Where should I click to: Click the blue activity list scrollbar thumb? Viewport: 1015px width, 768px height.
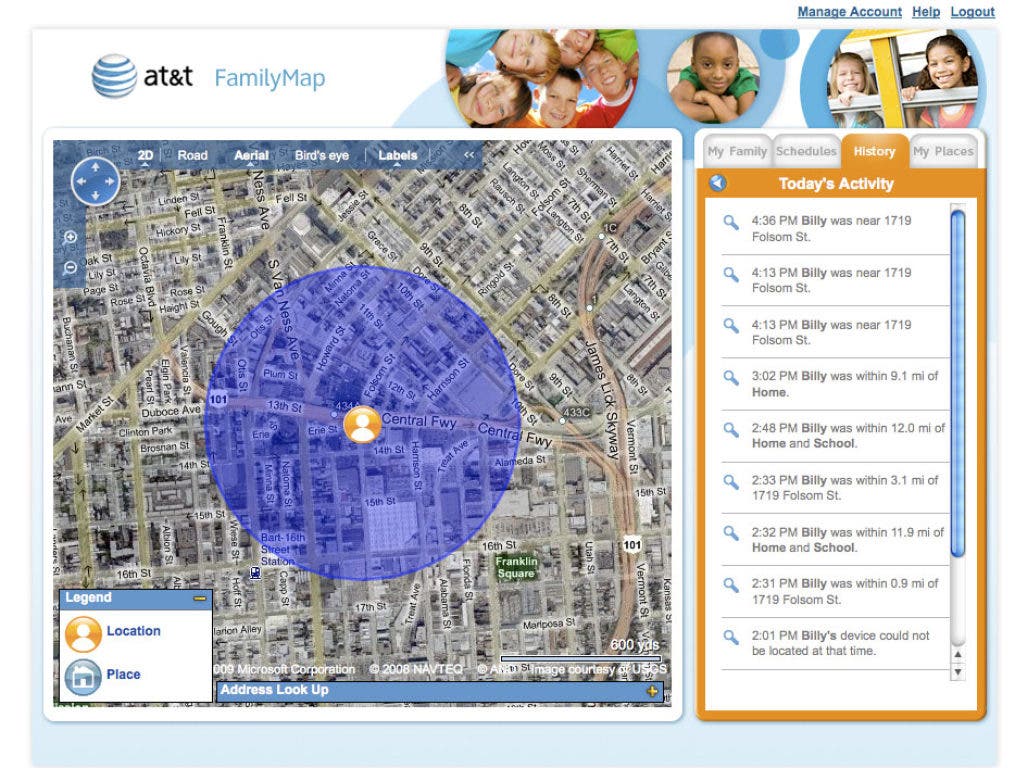pos(958,384)
